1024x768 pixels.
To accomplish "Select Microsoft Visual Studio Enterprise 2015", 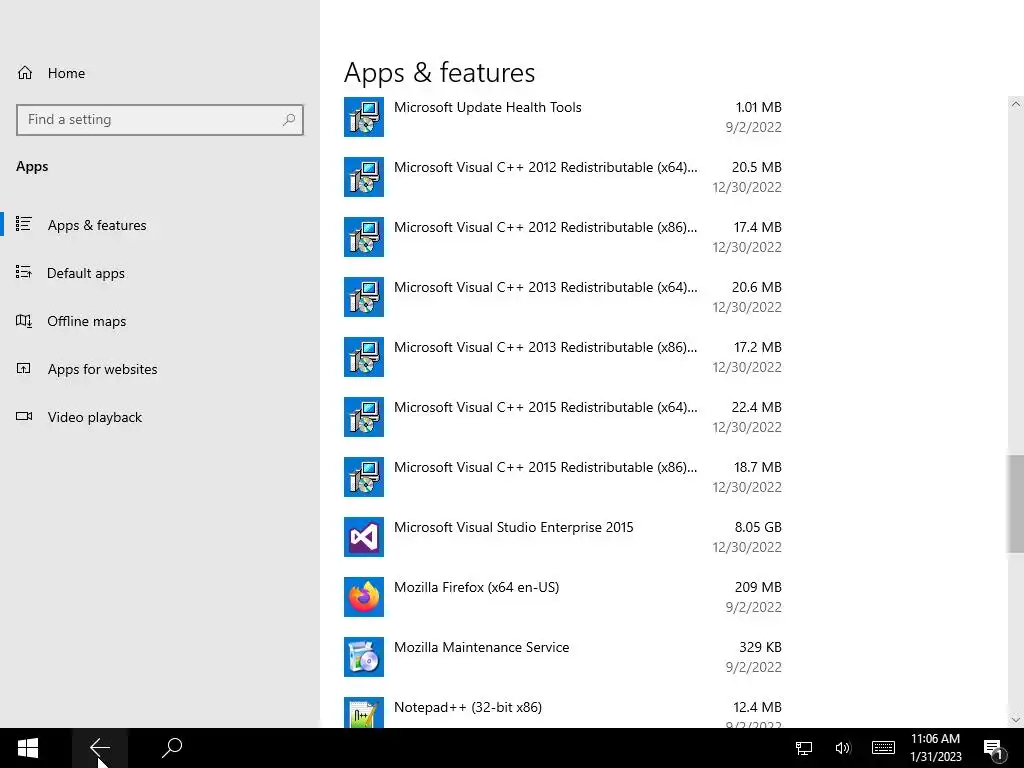I will [563, 537].
